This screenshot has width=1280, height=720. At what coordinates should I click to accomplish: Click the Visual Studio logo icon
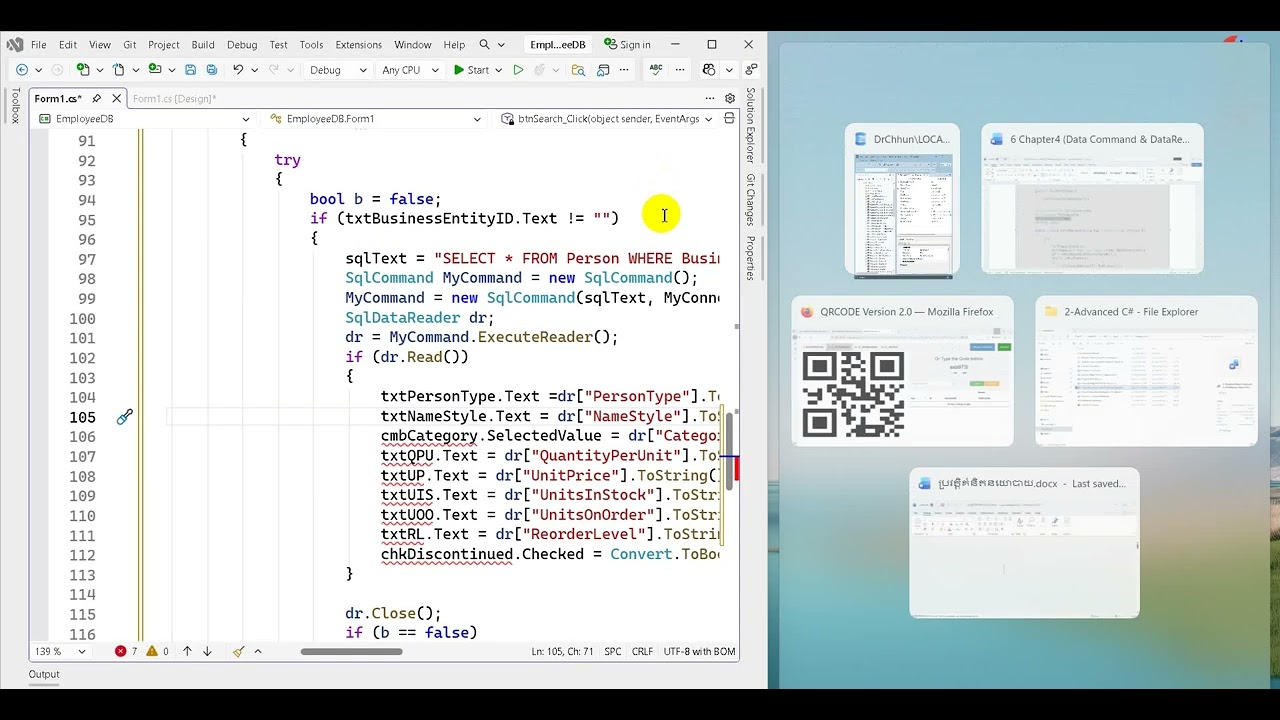coord(15,45)
